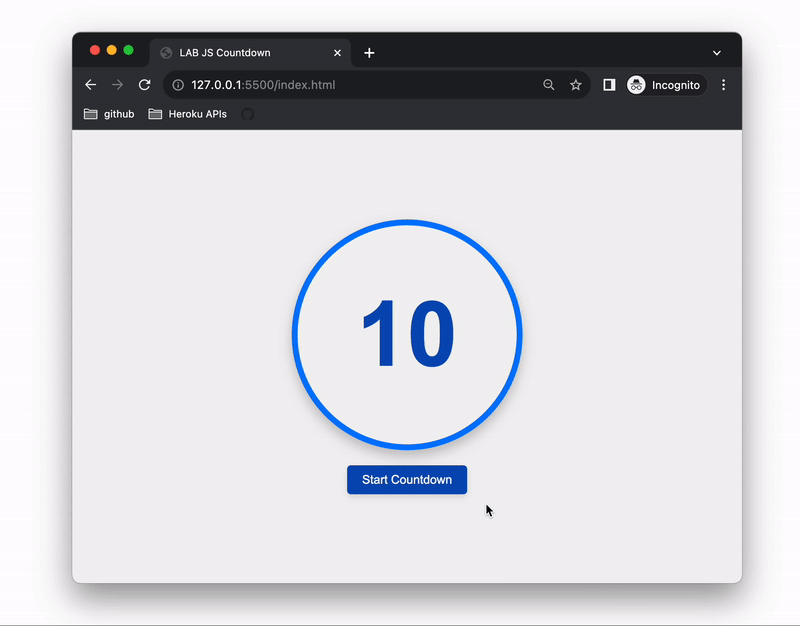Close the LAB JS Countdown tab

point(337,53)
